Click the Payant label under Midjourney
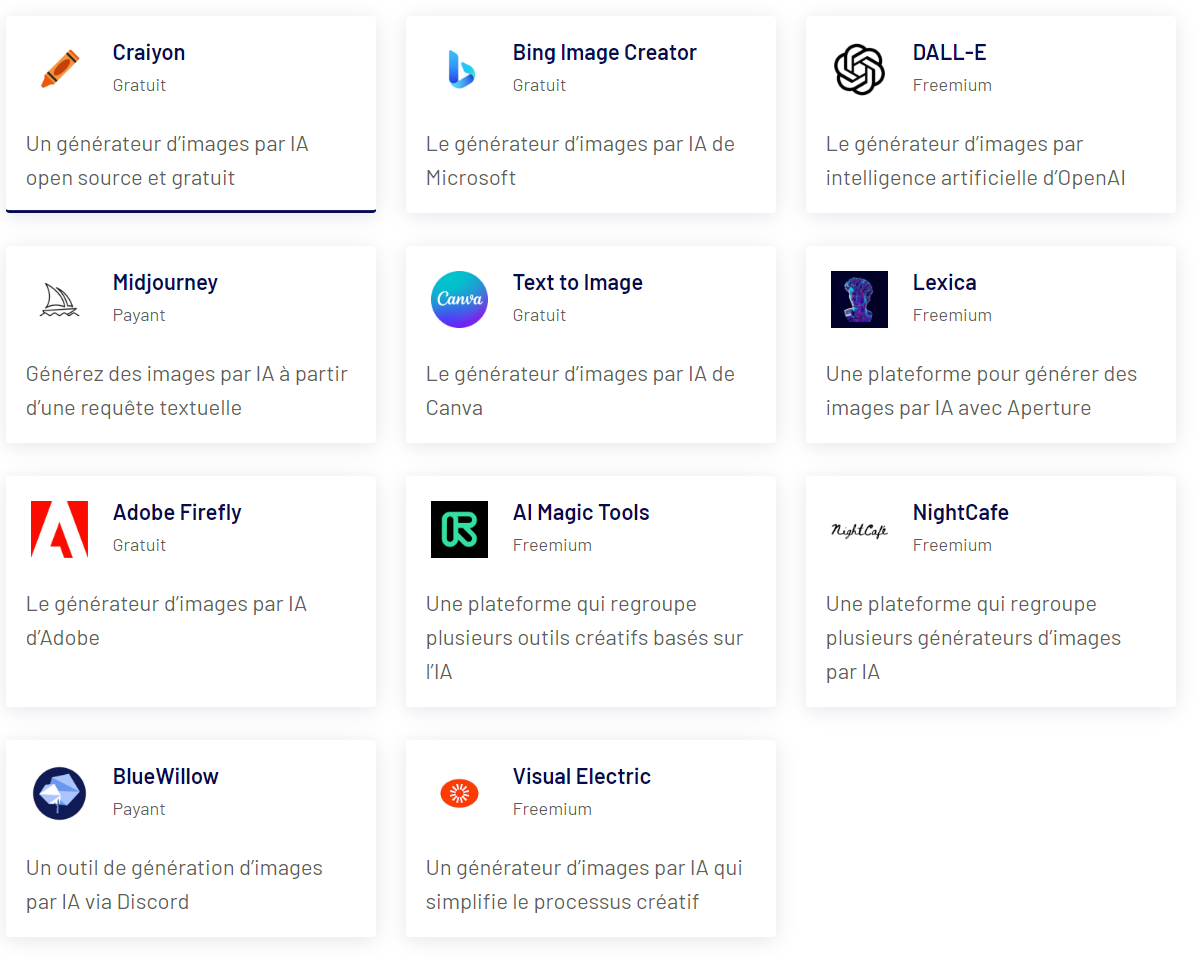The height and width of the screenshot is (962, 1198). (x=139, y=316)
